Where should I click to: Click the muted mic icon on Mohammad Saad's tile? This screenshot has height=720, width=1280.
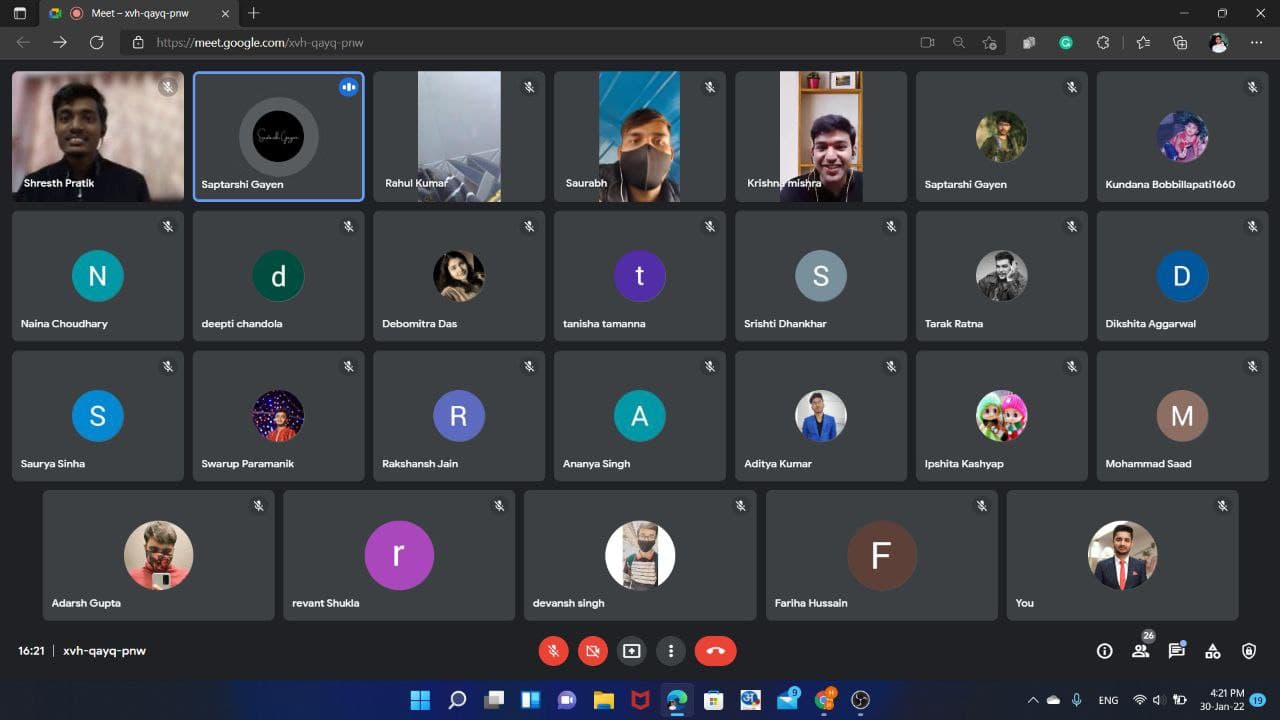click(x=1253, y=367)
